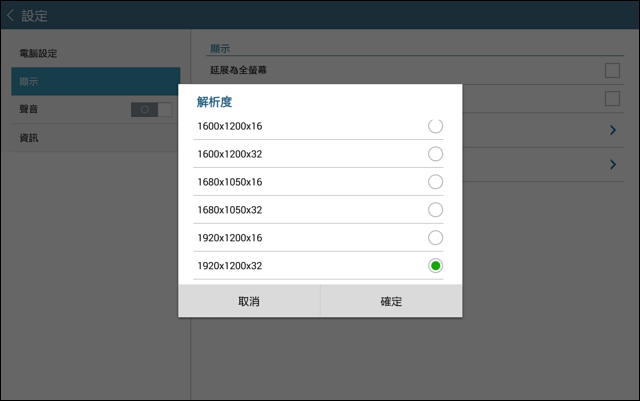640x401 pixels.
Task: Open the first chevron arrow row
Action: click(613, 130)
